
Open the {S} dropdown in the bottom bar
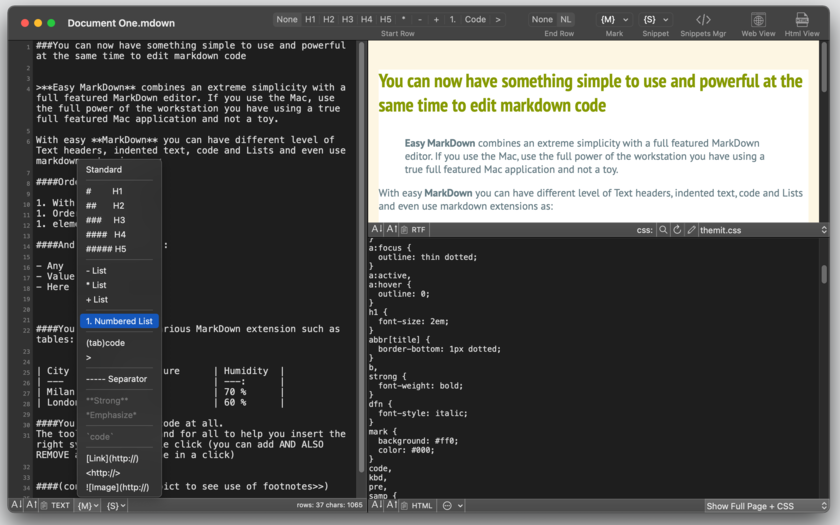pyautogui.click(x=116, y=505)
